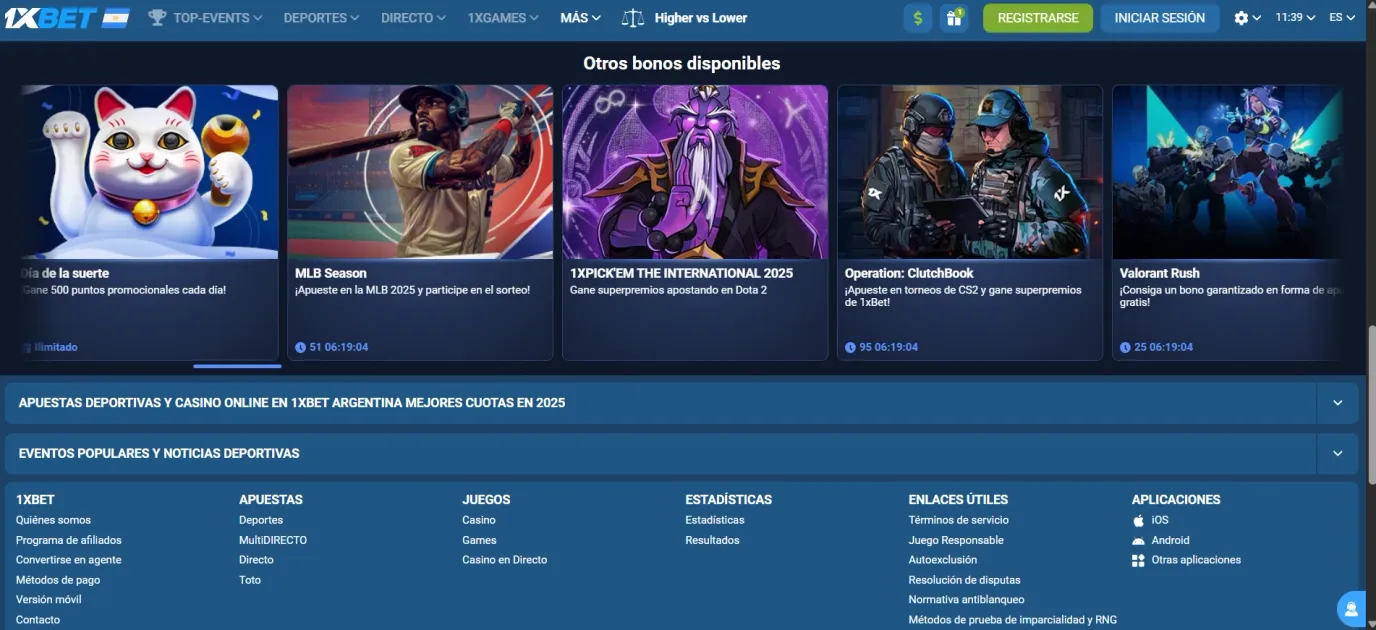Viewport: 1376px width, 630px height.
Task: Open the Versión móvil link
Action: 49,600
